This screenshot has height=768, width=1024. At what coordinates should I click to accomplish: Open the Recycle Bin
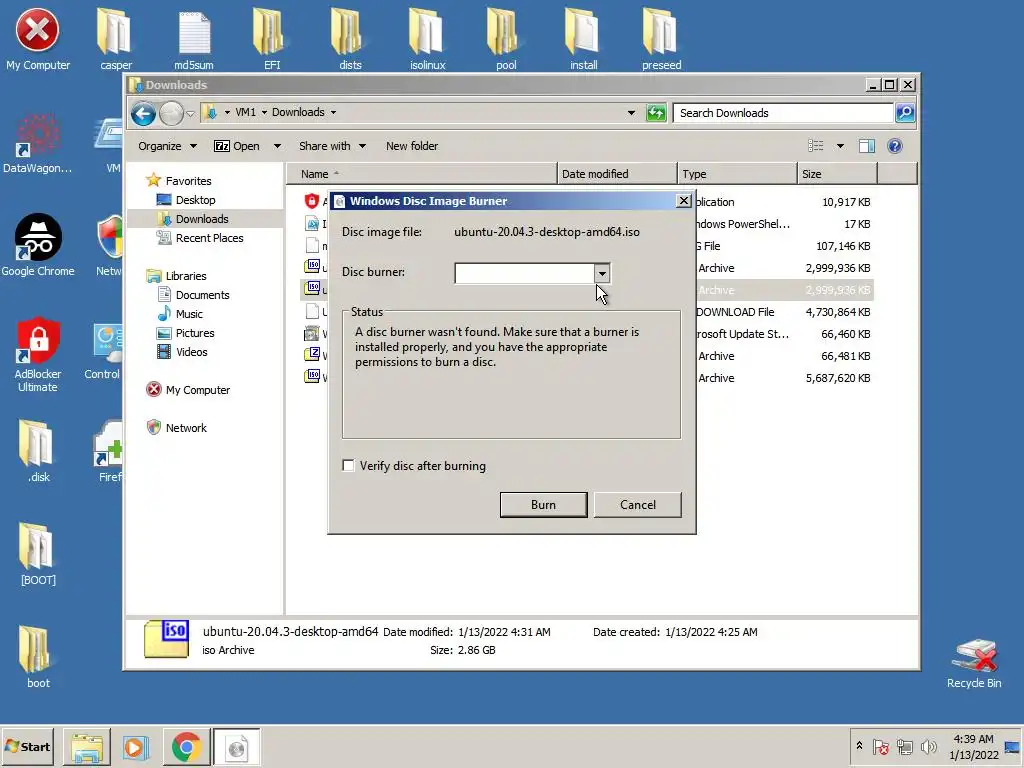[974, 664]
